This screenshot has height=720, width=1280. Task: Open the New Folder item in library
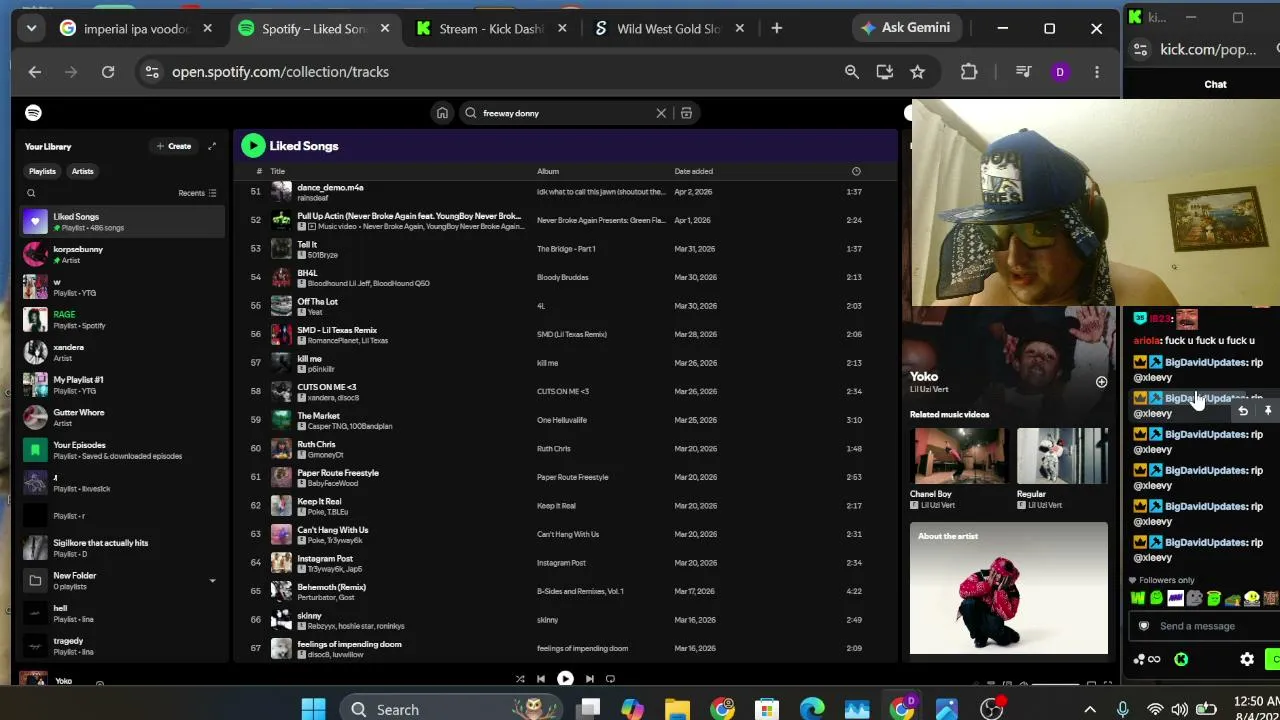[x=122, y=581]
